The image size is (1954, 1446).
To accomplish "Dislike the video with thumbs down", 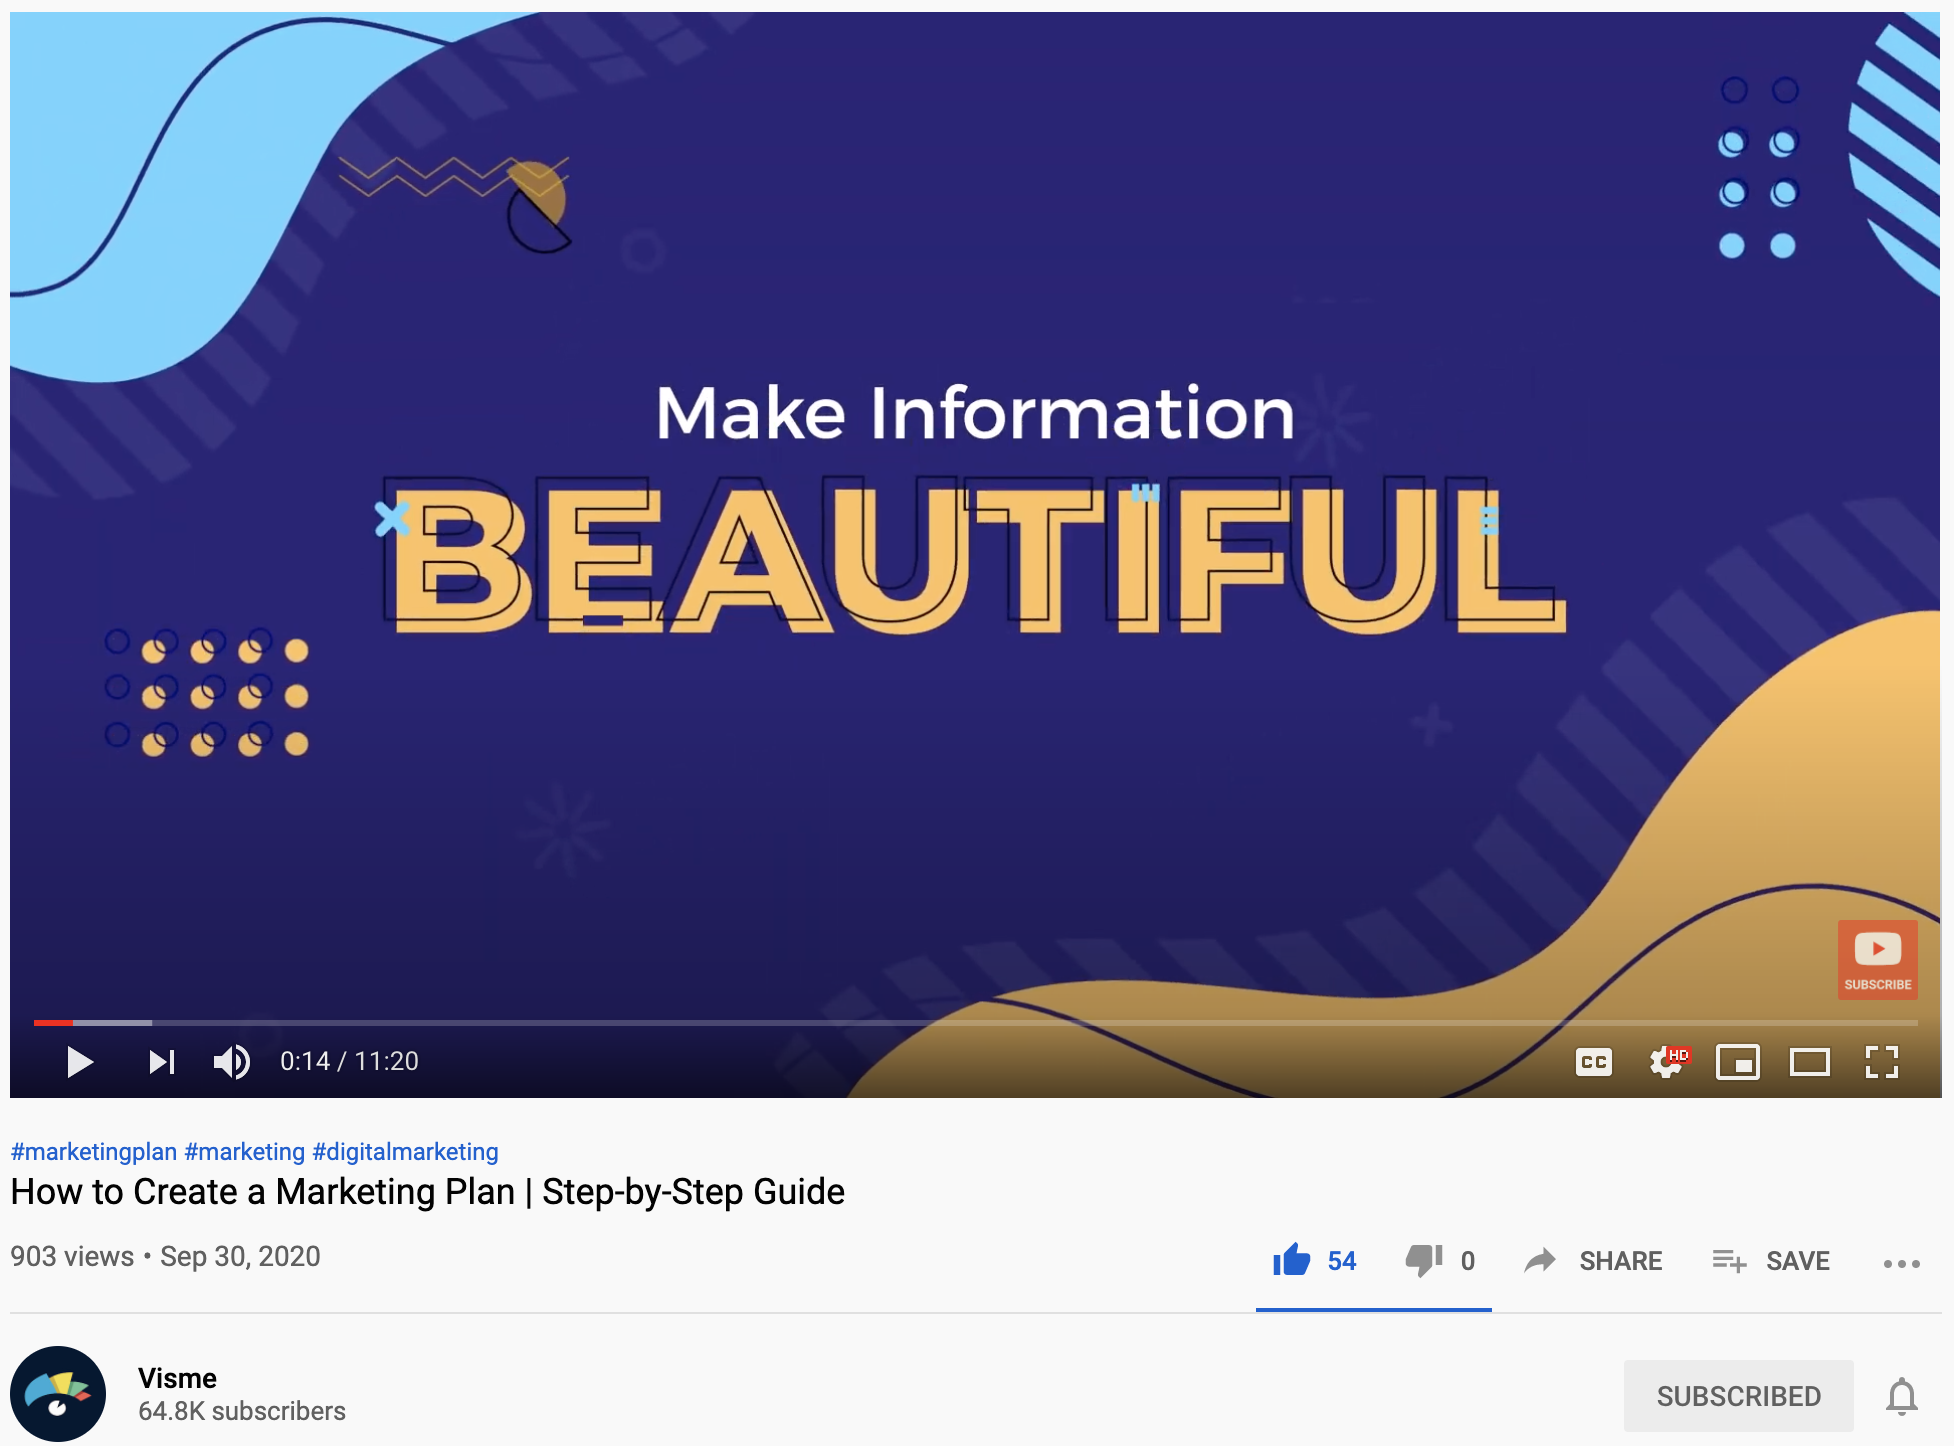I will pyautogui.click(x=1424, y=1260).
